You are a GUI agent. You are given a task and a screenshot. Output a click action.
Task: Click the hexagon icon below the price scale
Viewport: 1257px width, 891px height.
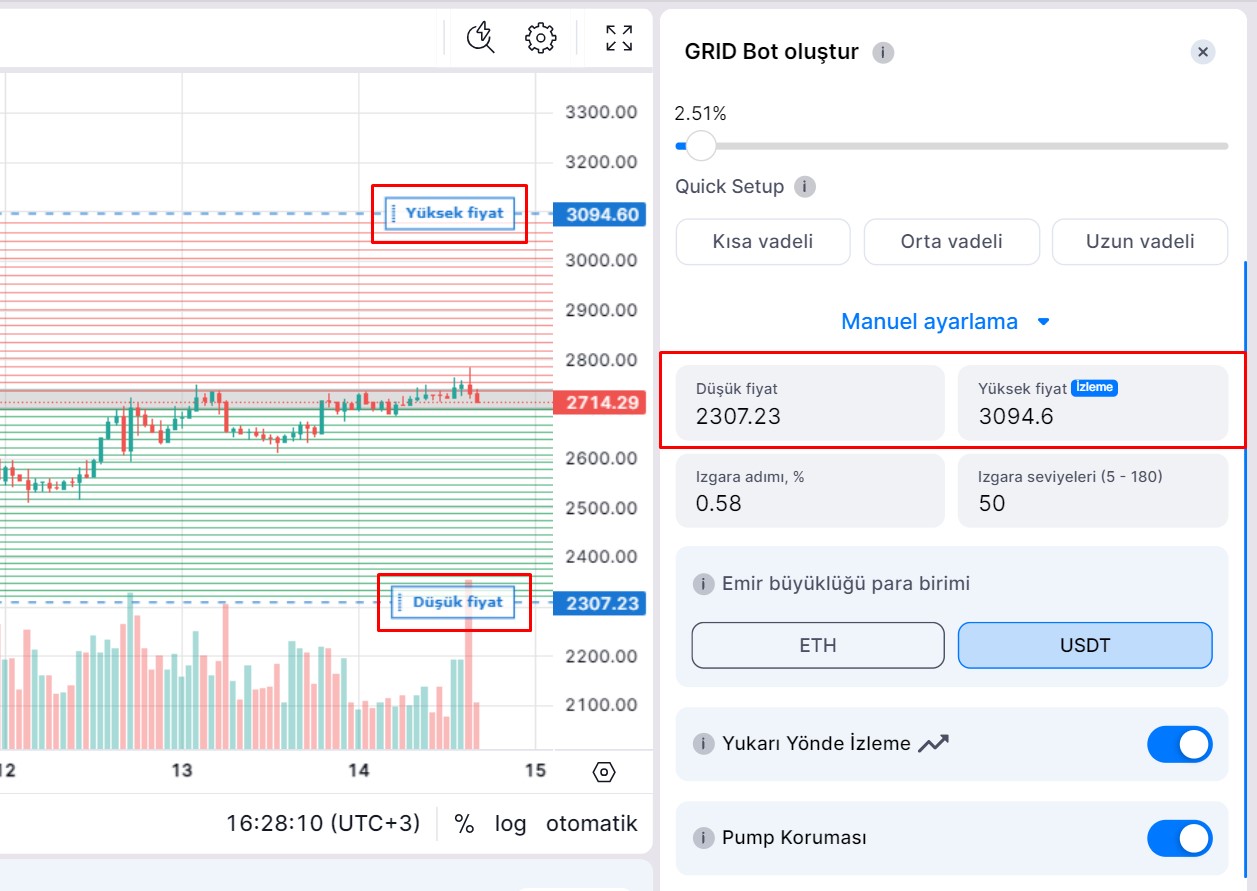(604, 772)
